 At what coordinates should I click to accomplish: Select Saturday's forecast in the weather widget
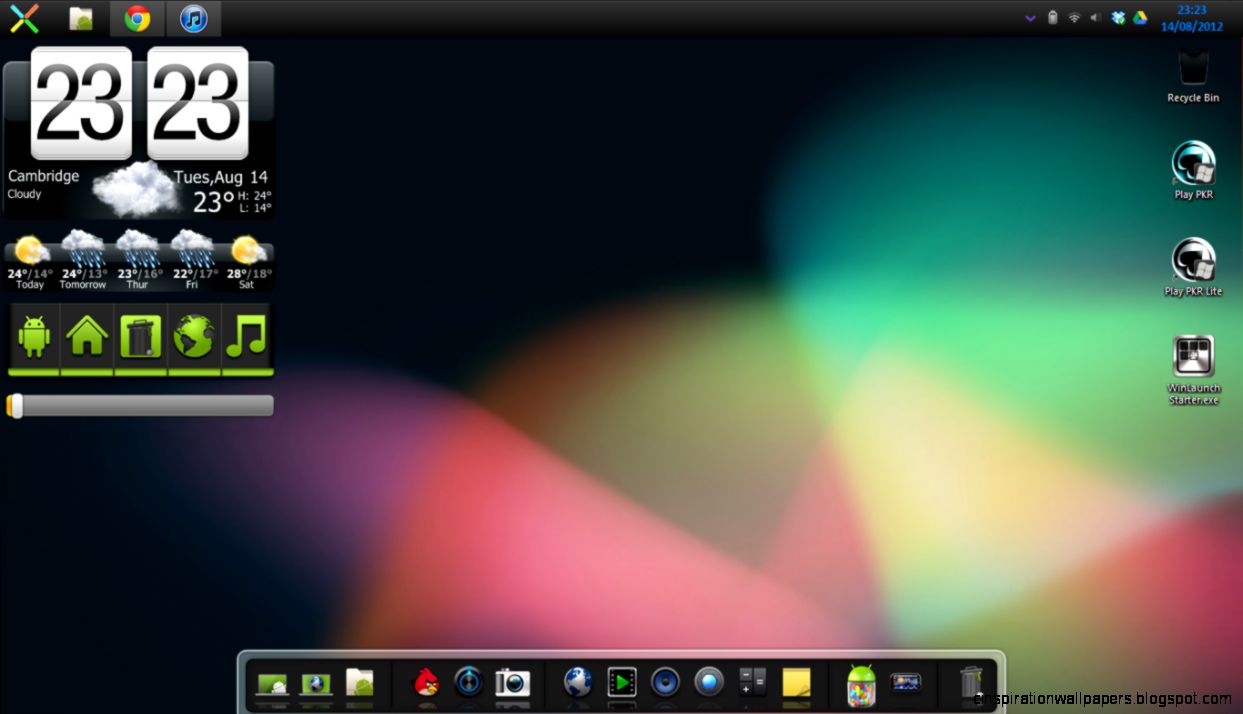(247, 262)
